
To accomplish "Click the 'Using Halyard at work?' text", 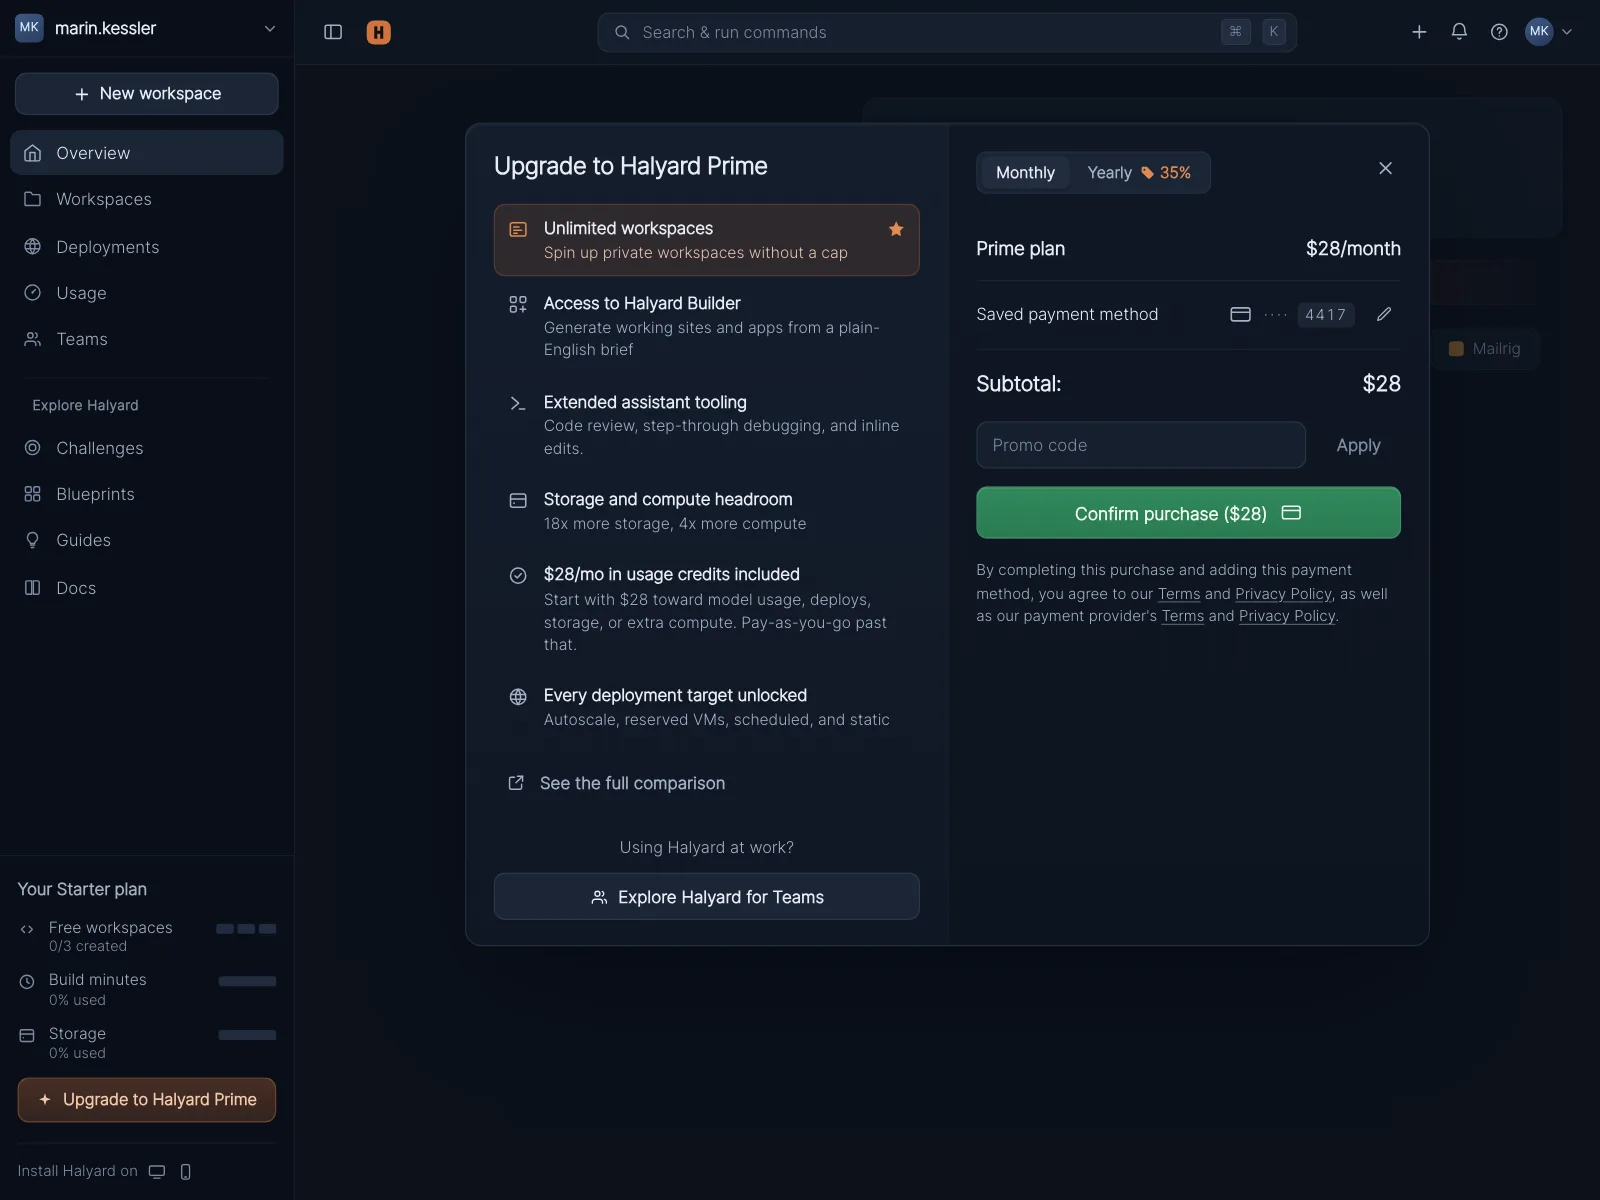I will tap(707, 848).
